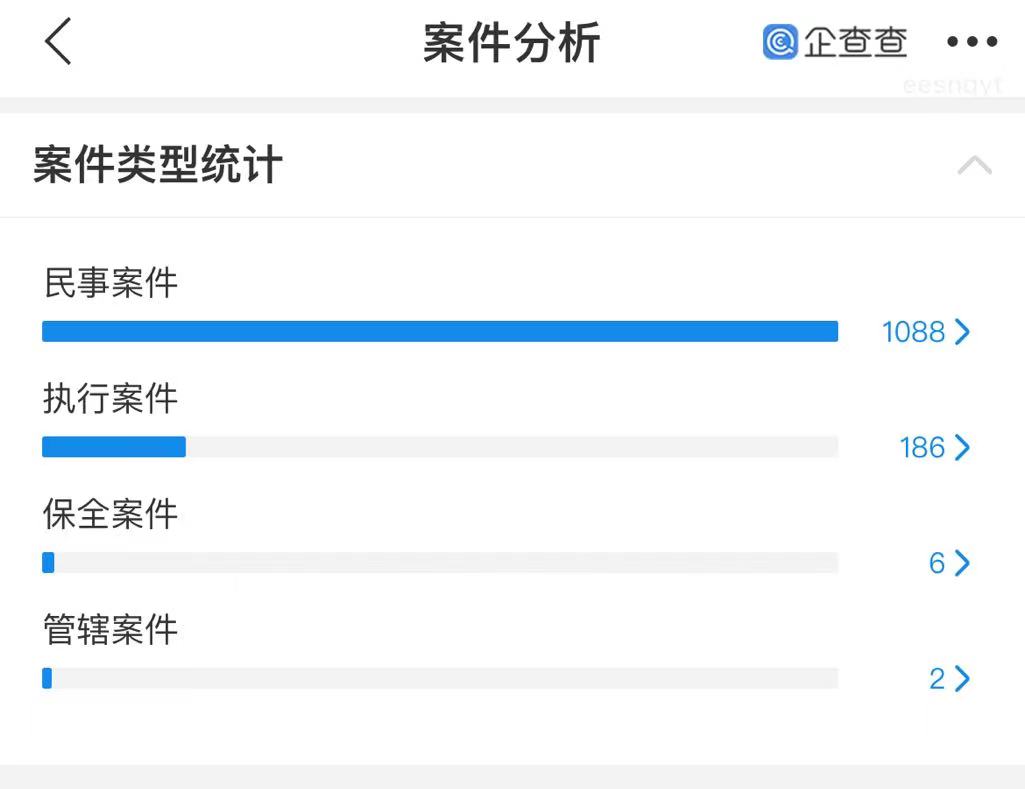View the 6 preservation cases count
This screenshot has height=789, width=1025.
[937, 563]
